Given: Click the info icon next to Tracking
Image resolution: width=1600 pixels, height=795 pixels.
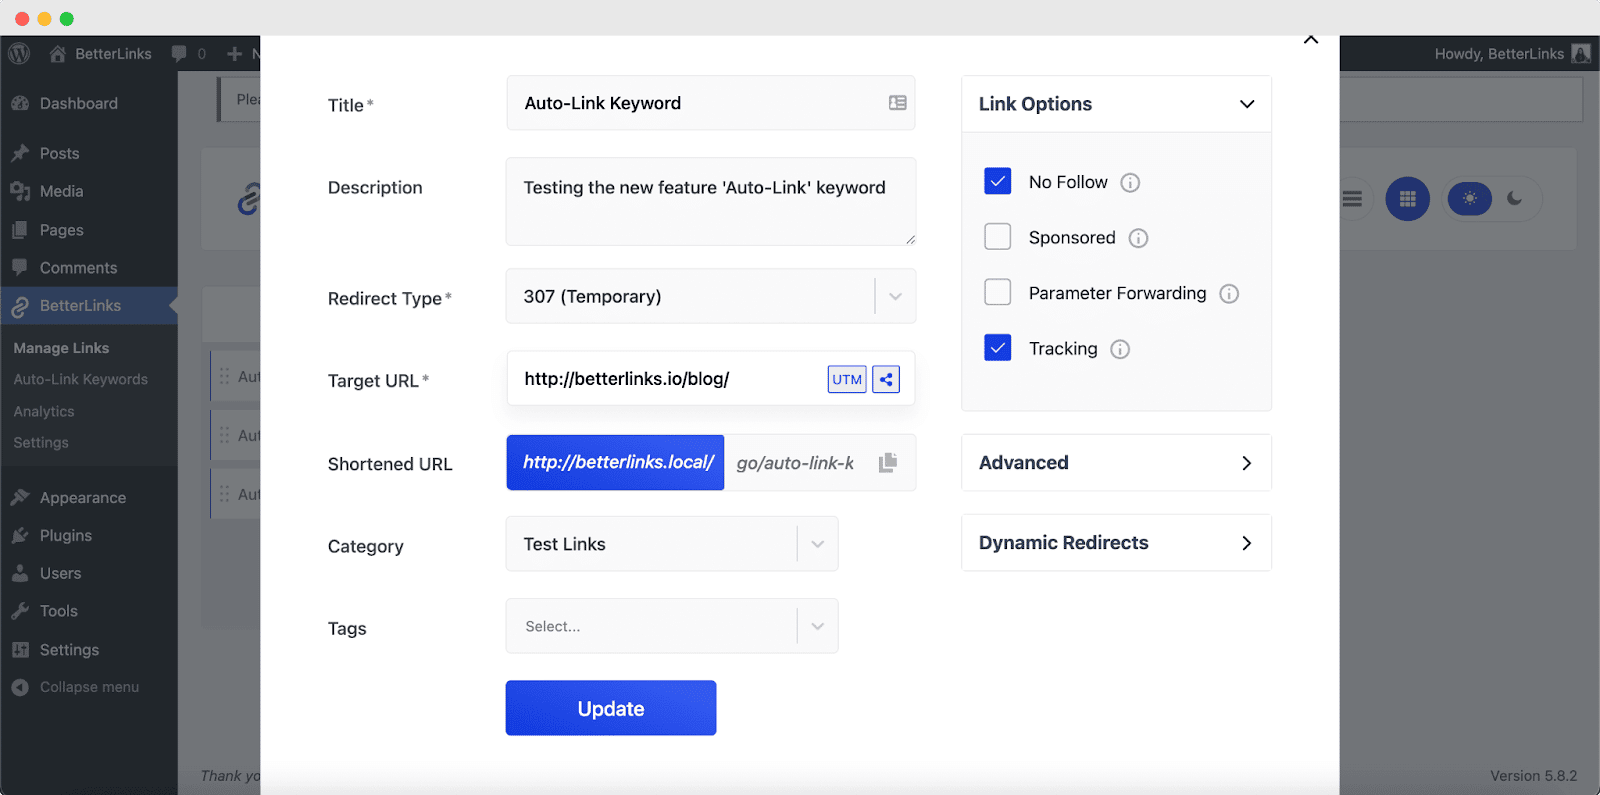Looking at the screenshot, I should [x=1120, y=349].
